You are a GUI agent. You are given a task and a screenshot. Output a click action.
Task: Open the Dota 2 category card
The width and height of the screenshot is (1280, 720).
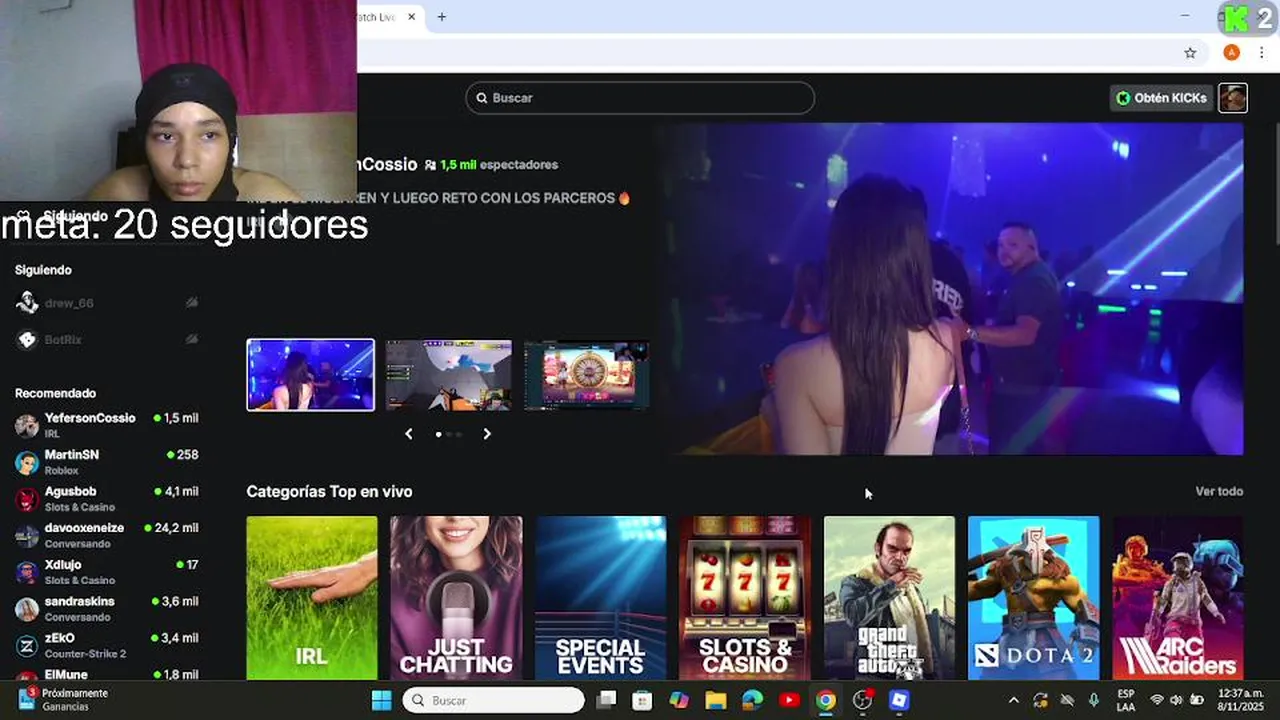point(1033,598)
